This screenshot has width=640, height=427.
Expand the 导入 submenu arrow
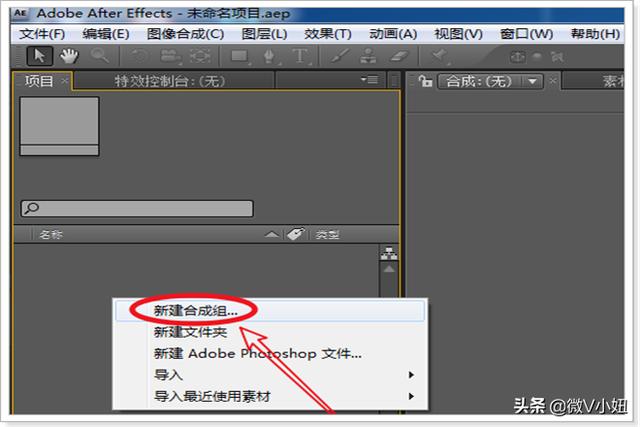tap(410, 375)
